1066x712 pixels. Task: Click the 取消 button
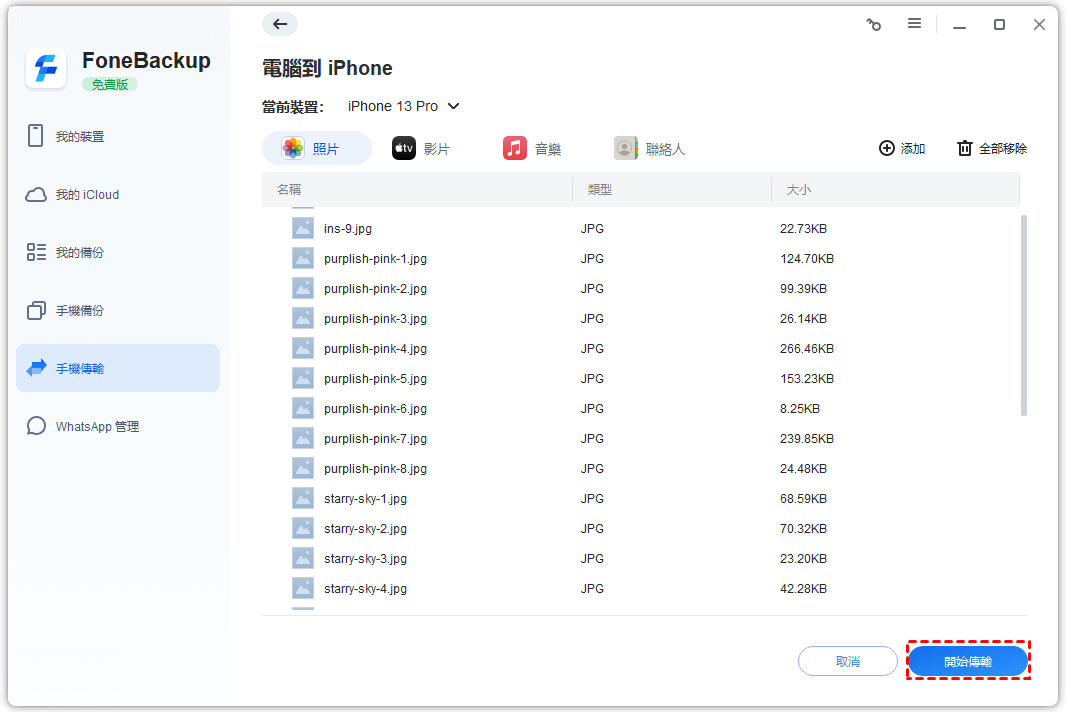click(848, 661)
